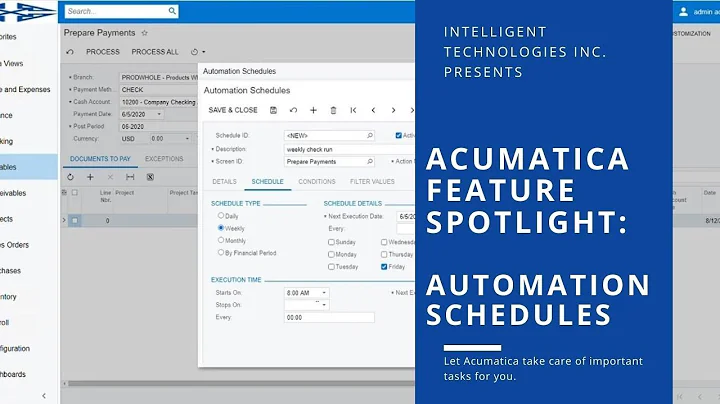This screenshot has width=720, height=404.
Task: Select Monthly schedule type
Action: 221,240
